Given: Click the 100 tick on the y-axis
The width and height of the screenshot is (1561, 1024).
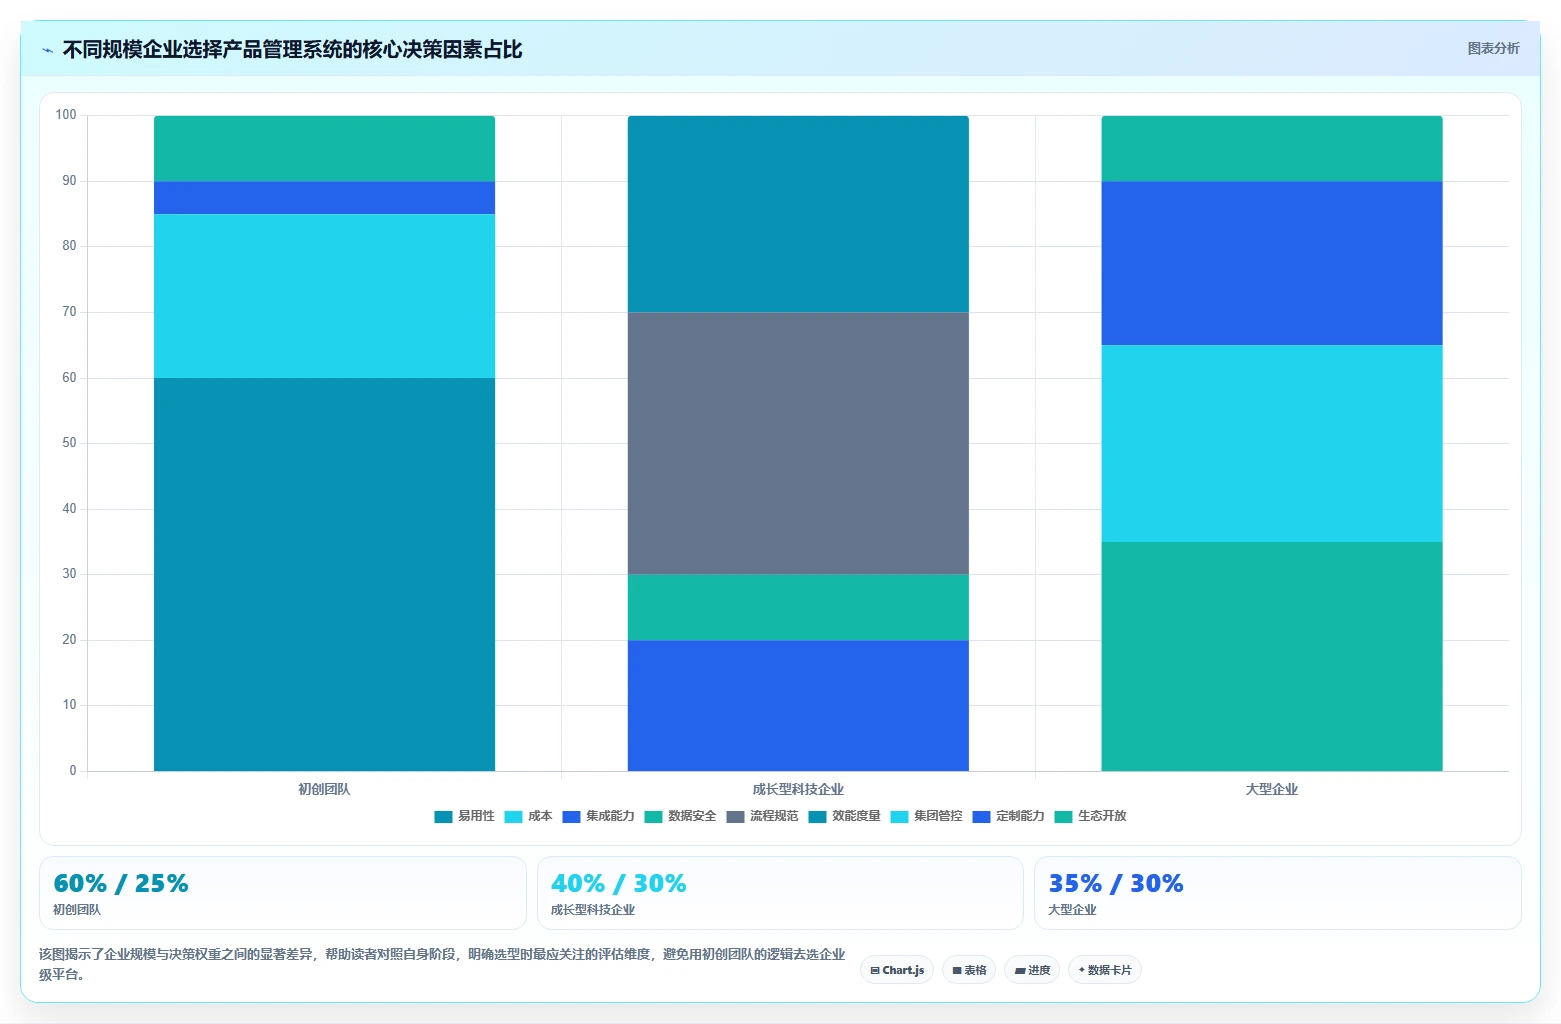Looking at the screenshot, I should 66,115.
